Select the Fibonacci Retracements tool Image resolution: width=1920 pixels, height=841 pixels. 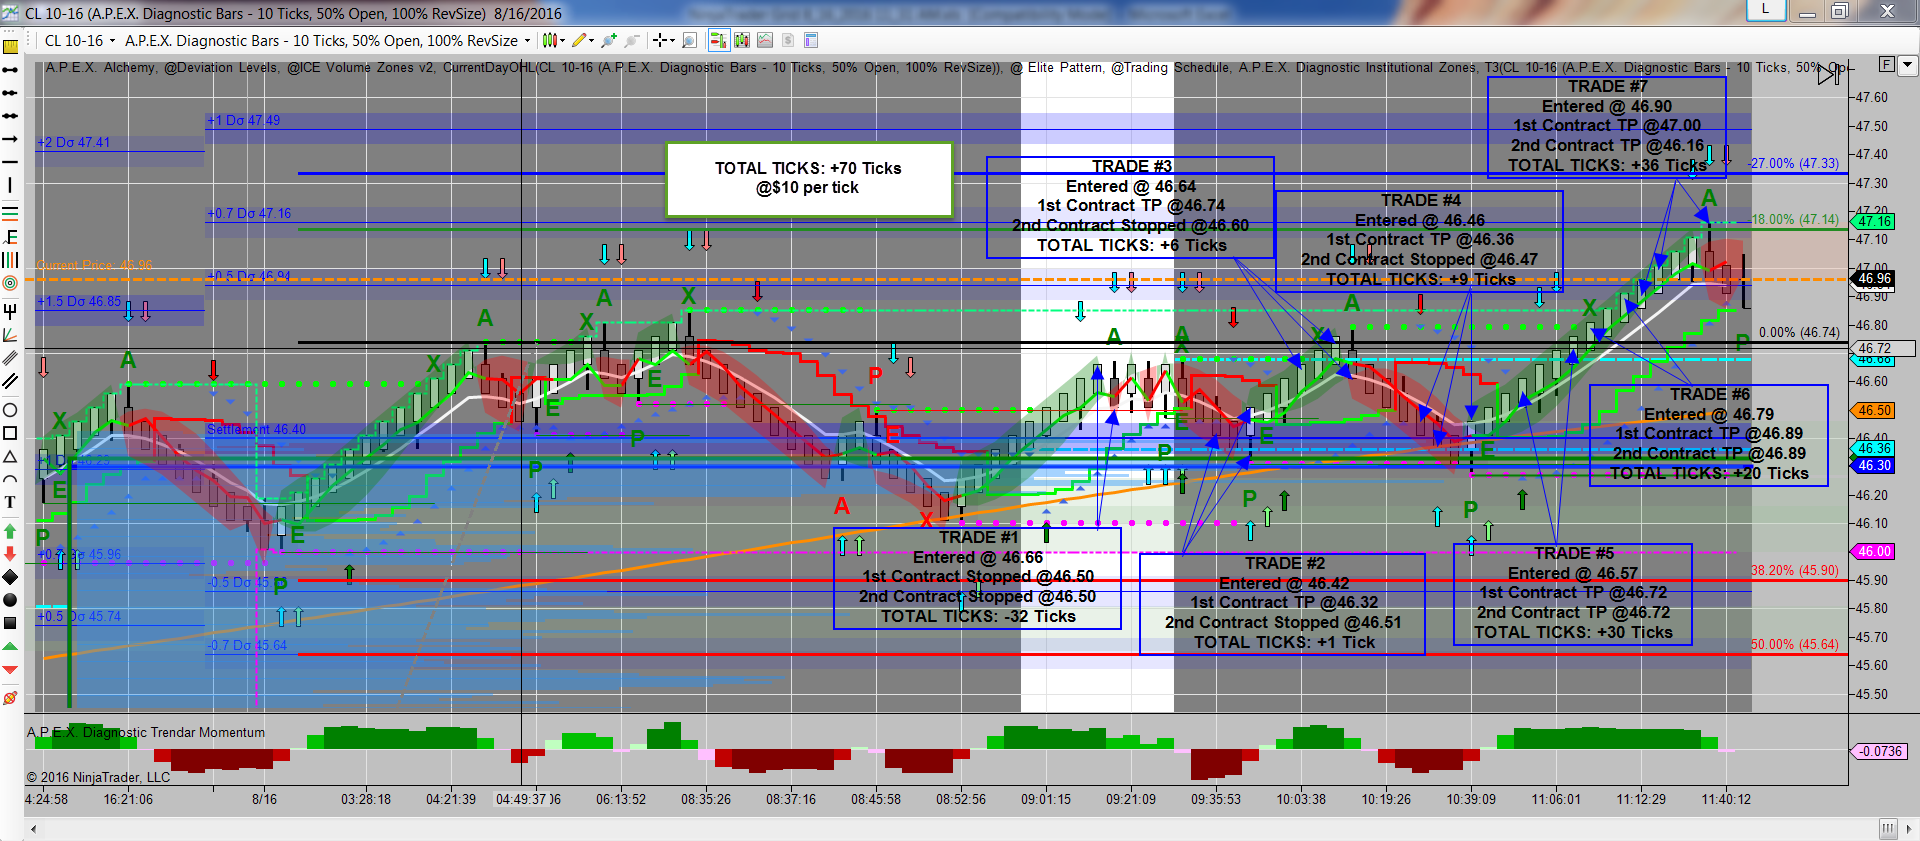click(x=10, y=212)
